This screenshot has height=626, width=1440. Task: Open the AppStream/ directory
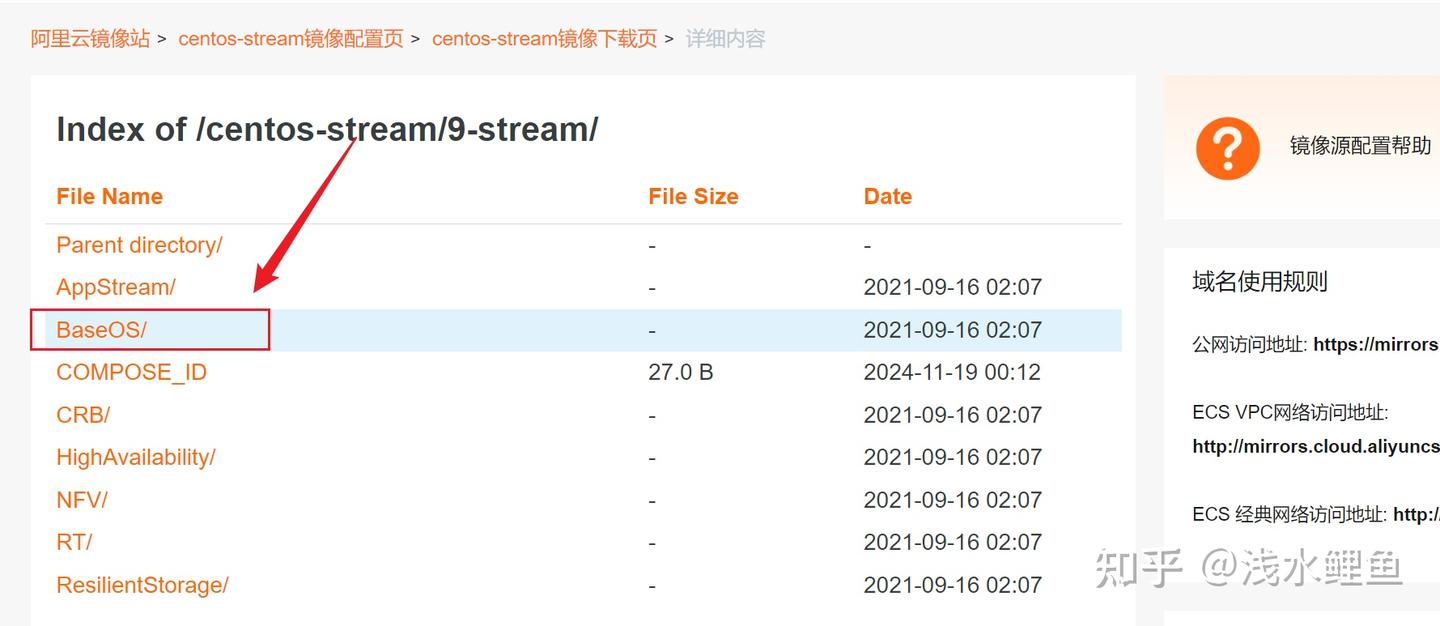tap(115, 287)
